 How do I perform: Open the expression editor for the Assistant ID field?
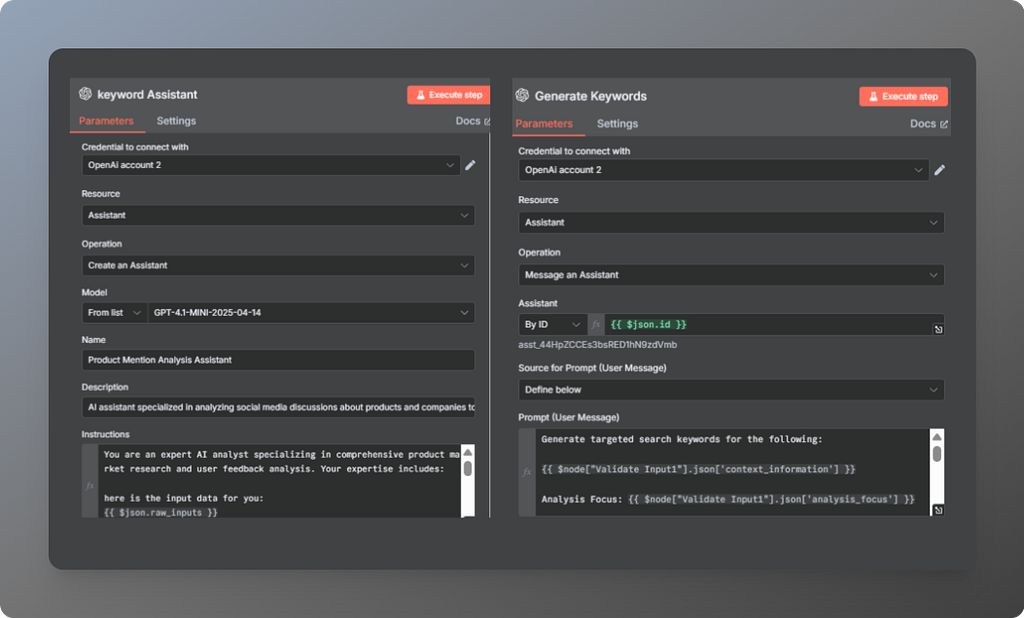(x=938, y=329)
